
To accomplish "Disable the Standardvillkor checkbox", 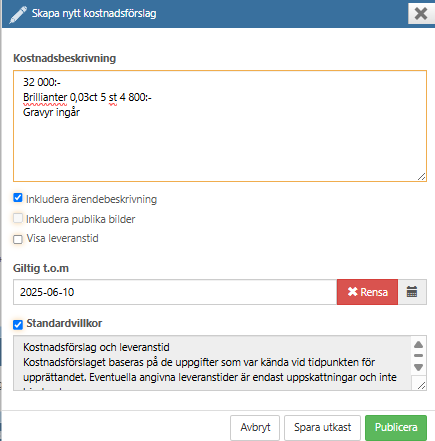I will pos(18,324).
